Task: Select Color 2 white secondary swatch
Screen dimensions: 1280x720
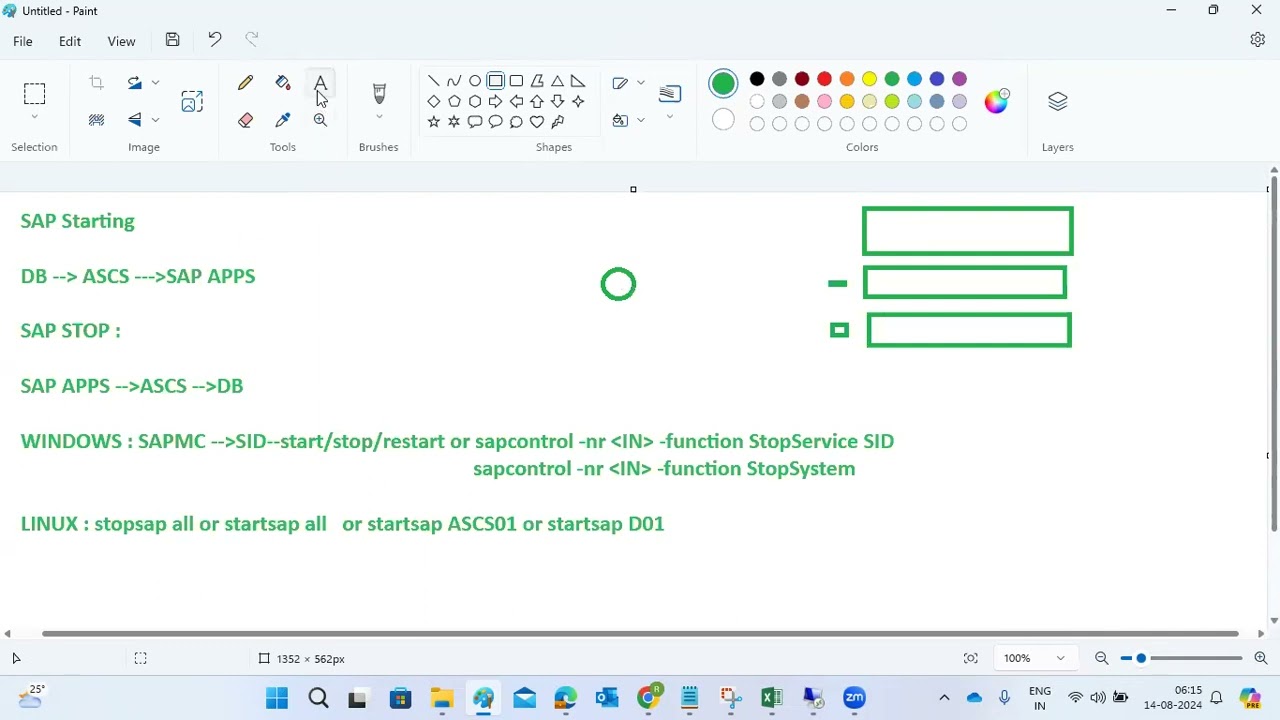Action: (723, 121)
